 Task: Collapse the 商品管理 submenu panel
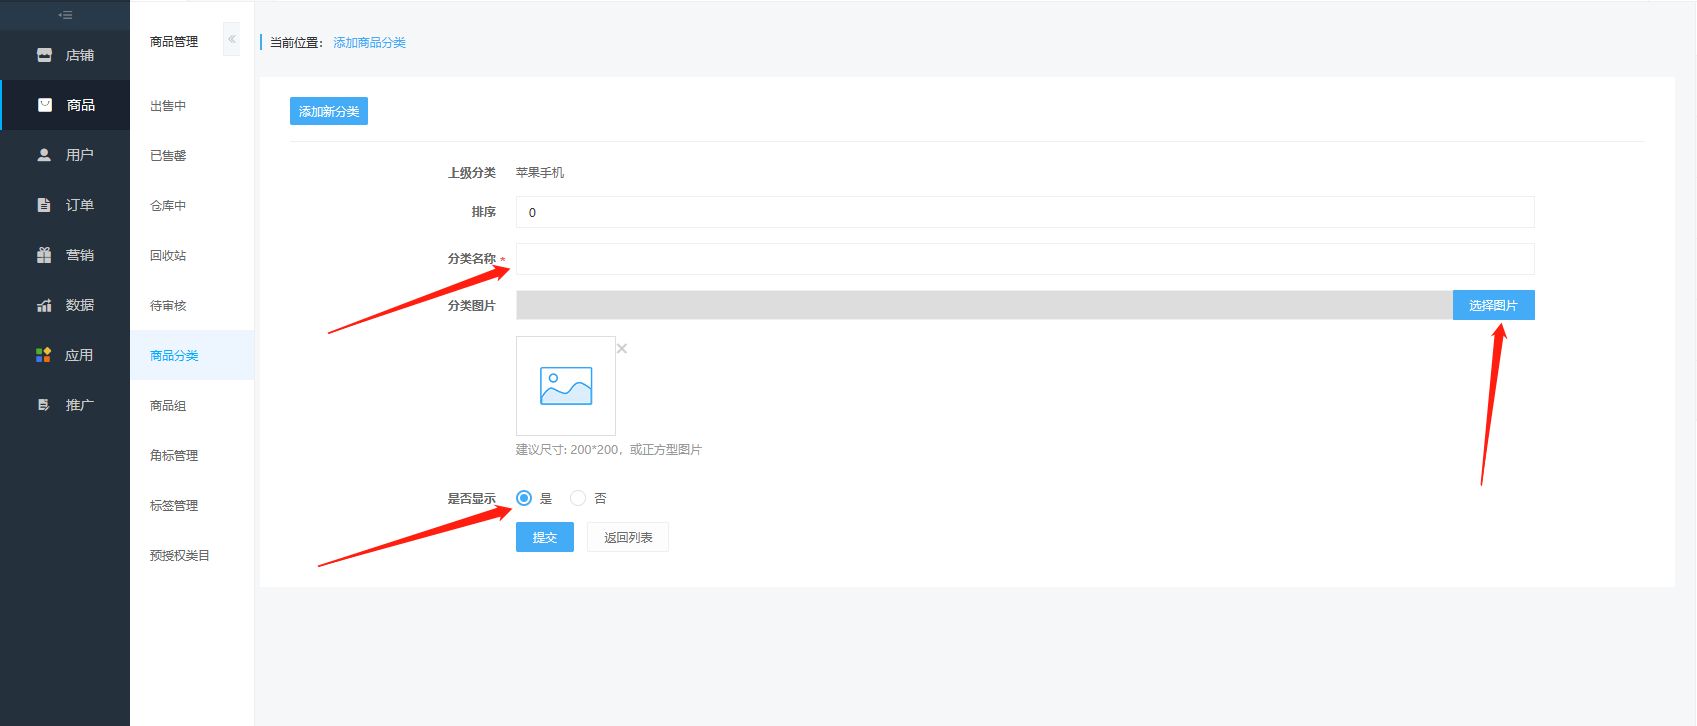(x=231, y=39)
